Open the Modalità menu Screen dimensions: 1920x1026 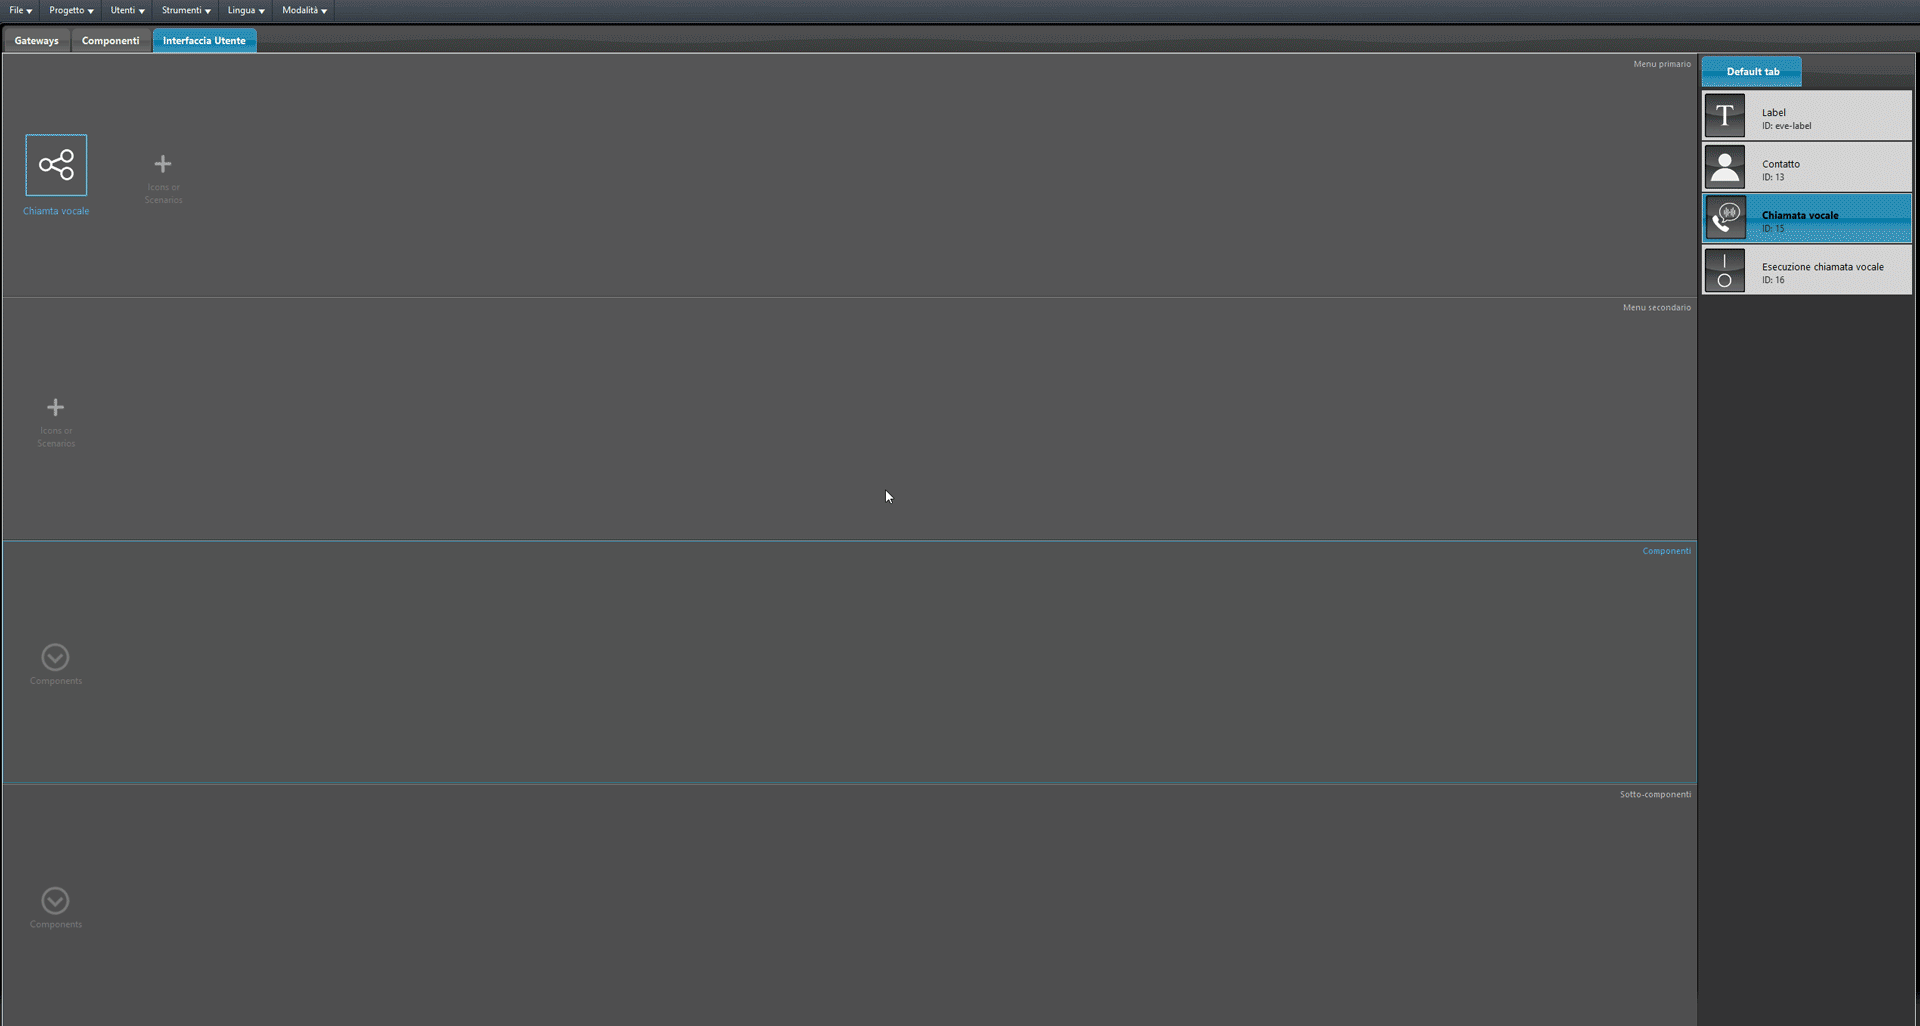coord(304,10)
